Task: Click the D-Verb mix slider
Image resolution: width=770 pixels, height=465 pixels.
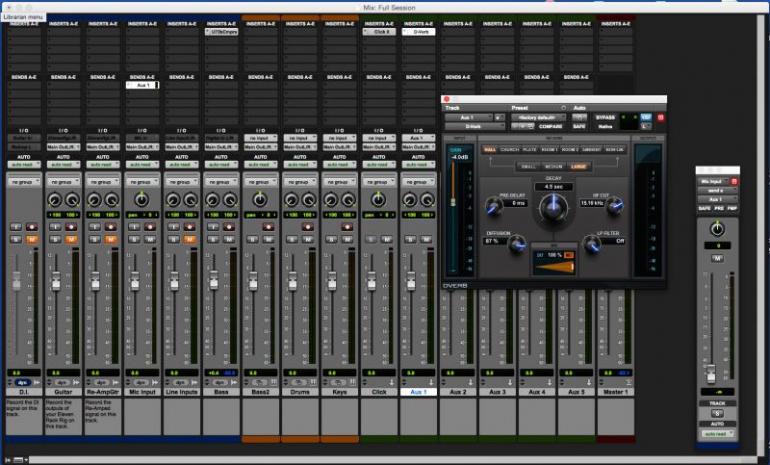Action: pyautogui.click(x=554, y=267)
